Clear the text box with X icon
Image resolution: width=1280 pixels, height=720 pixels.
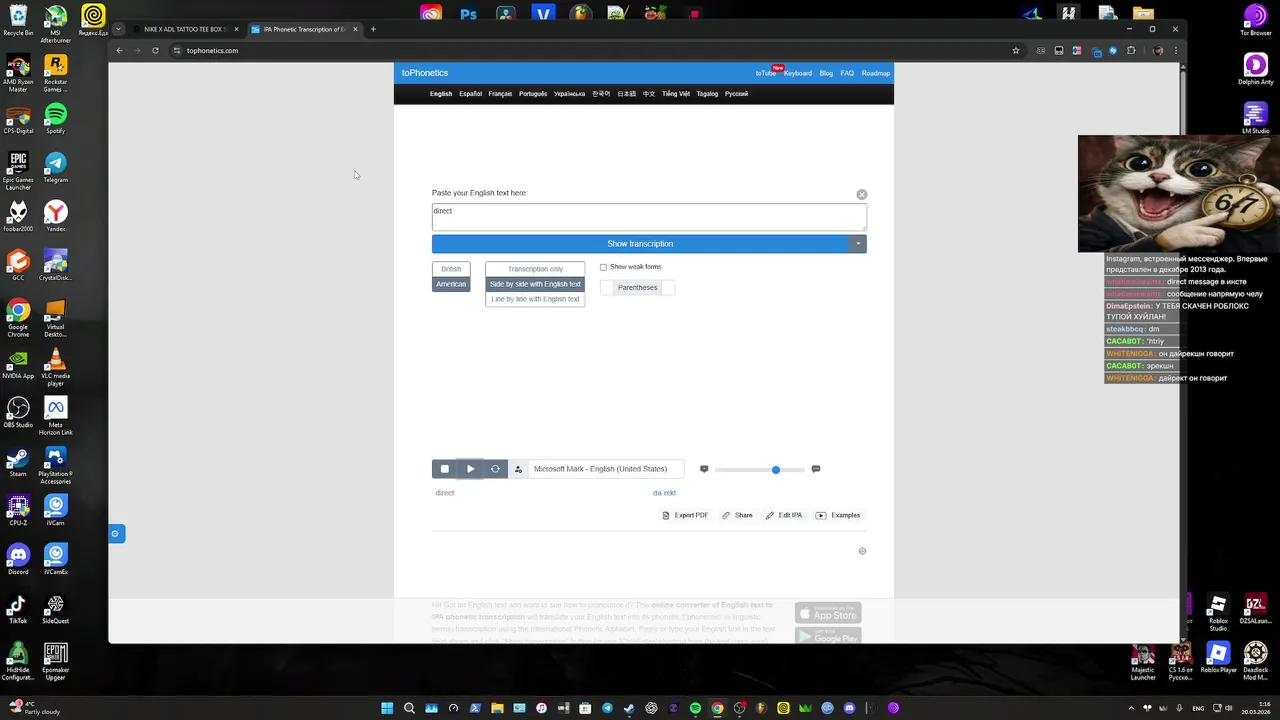(x=862, y=194)
